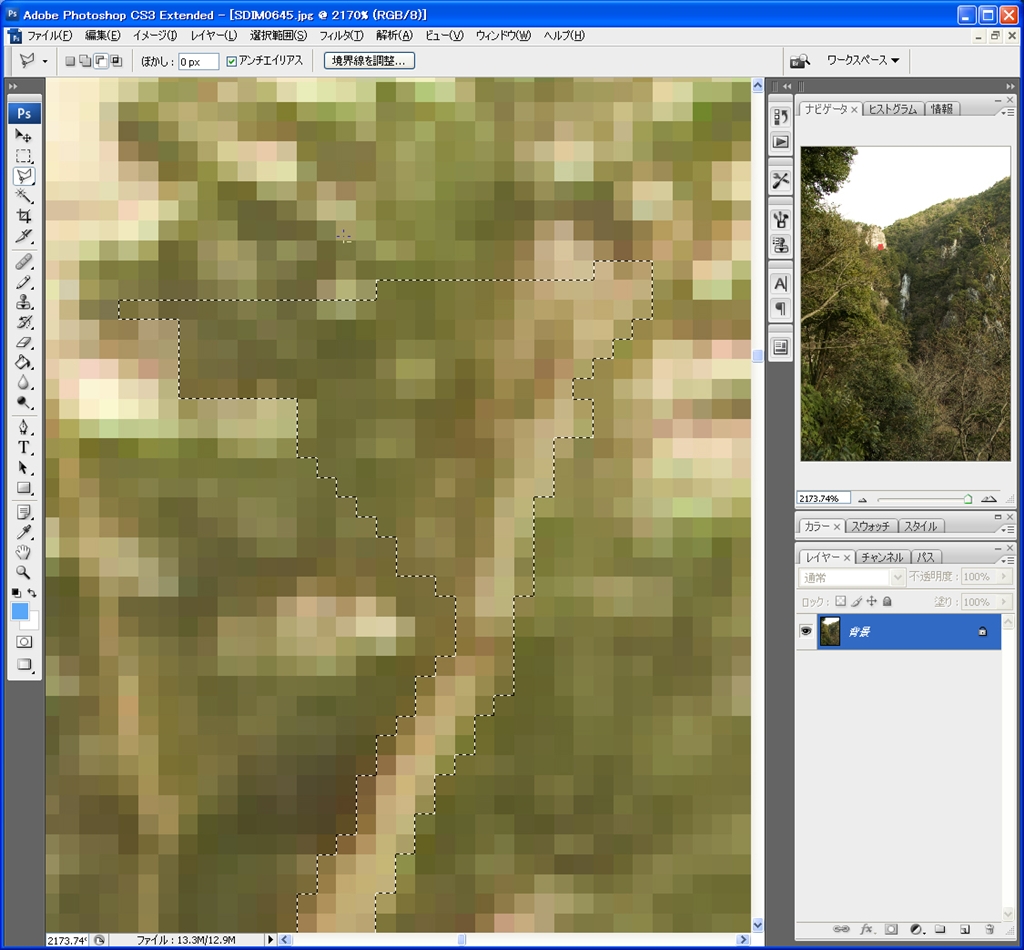This screenshot has height=950, width=1024.
Task: Choose the Clone Stamp tool
Action: pos(24,302)
